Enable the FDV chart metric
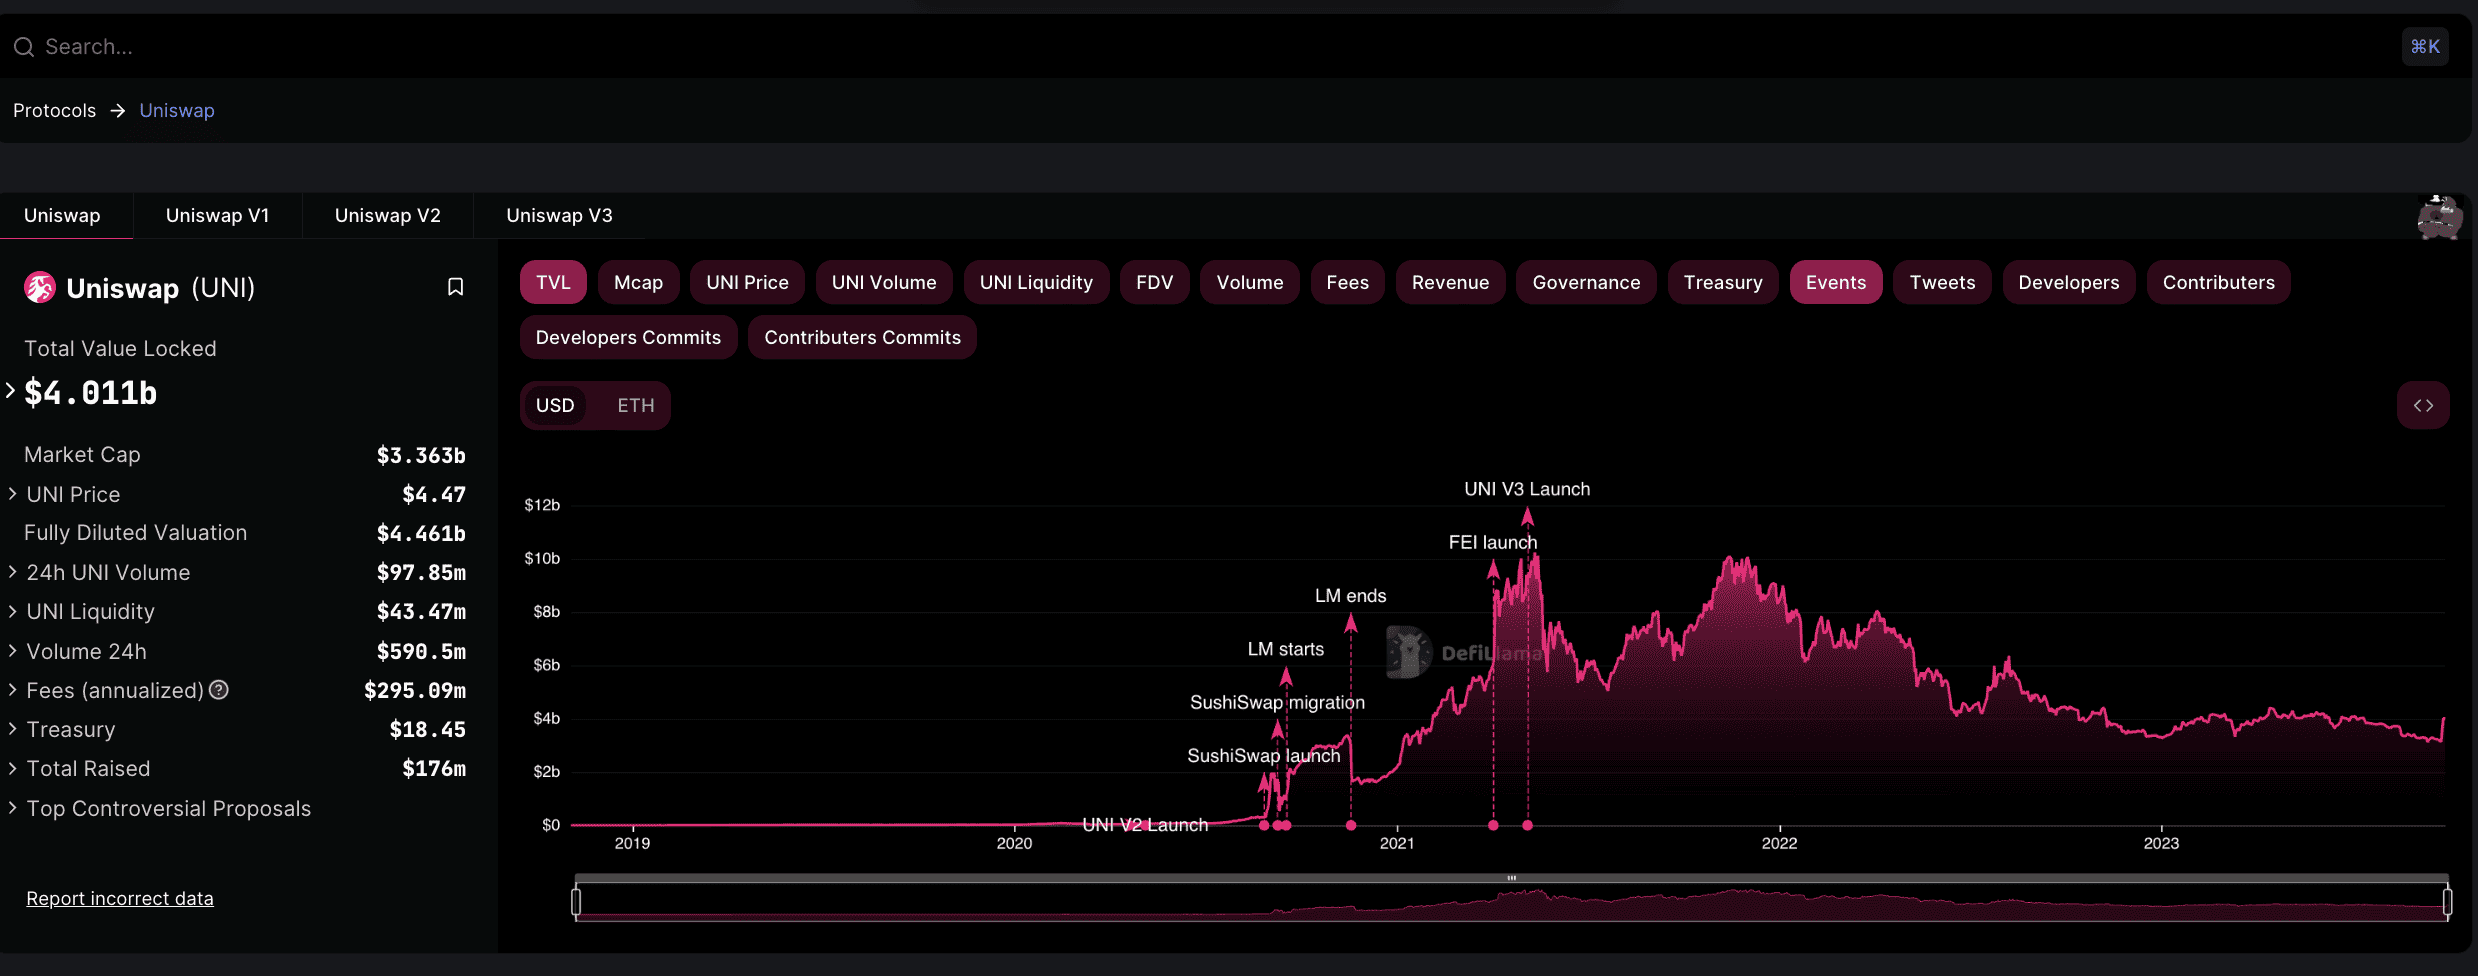The height and width of the screenshot is (976, 2478). pos(1154,283)
